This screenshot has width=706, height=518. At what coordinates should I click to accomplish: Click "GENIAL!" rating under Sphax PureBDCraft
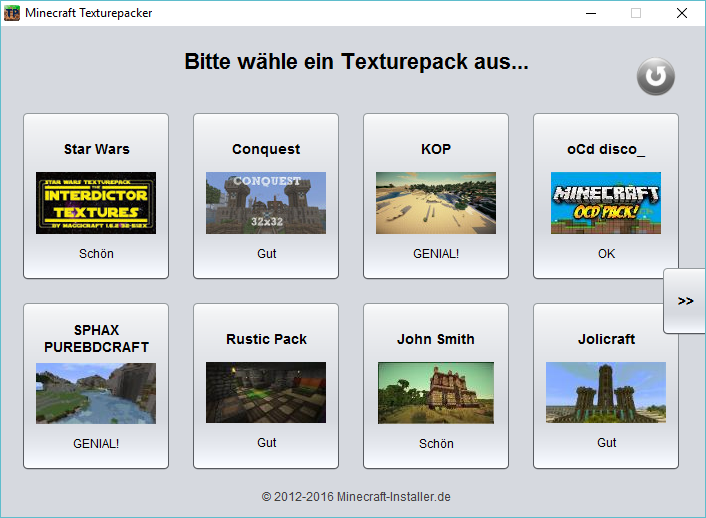[x=96, y=444]
